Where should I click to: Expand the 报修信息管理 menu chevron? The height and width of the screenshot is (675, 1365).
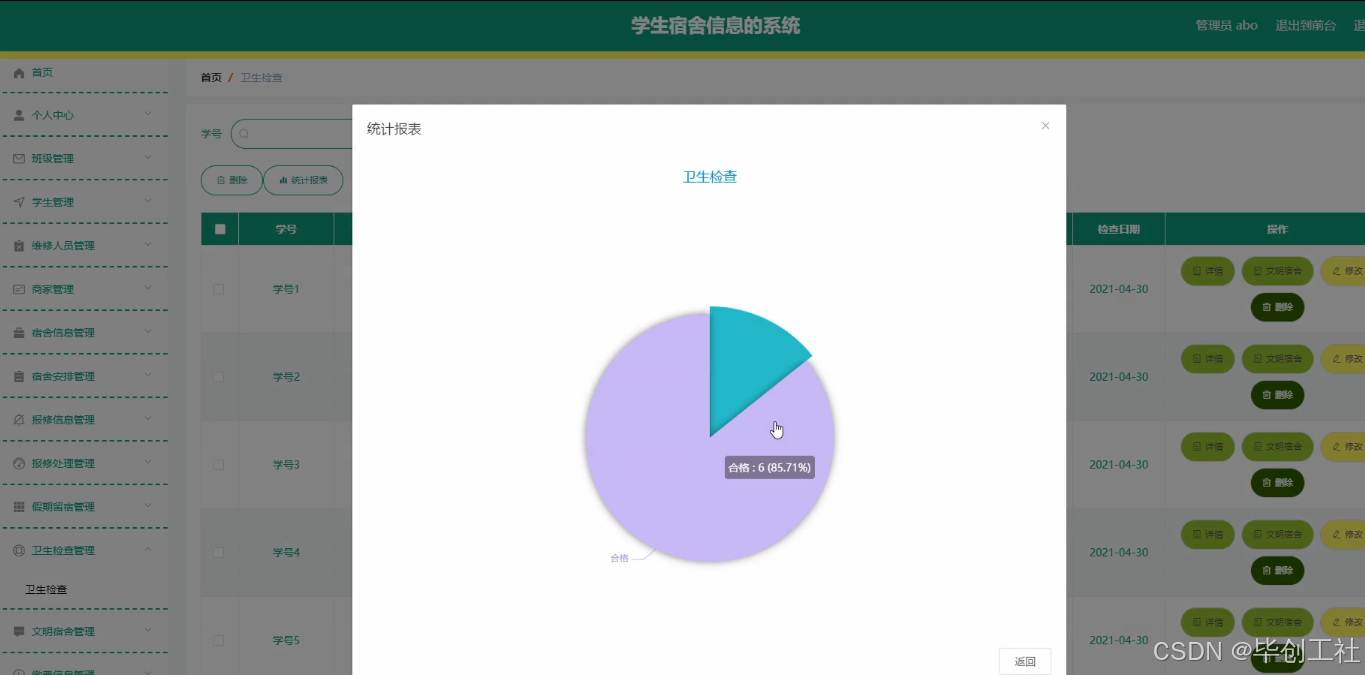(147, 419)
